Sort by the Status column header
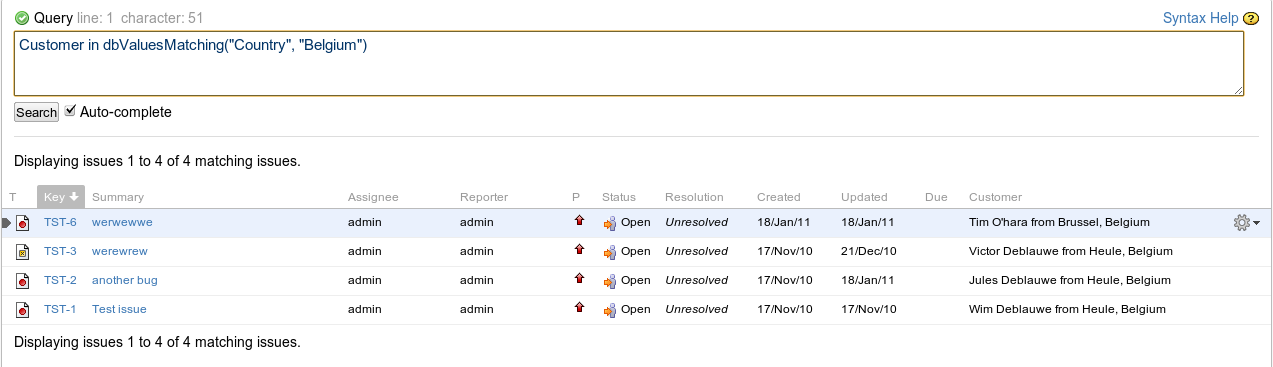1273x367 pixels. pyautogui.click(x=619, y=197)
